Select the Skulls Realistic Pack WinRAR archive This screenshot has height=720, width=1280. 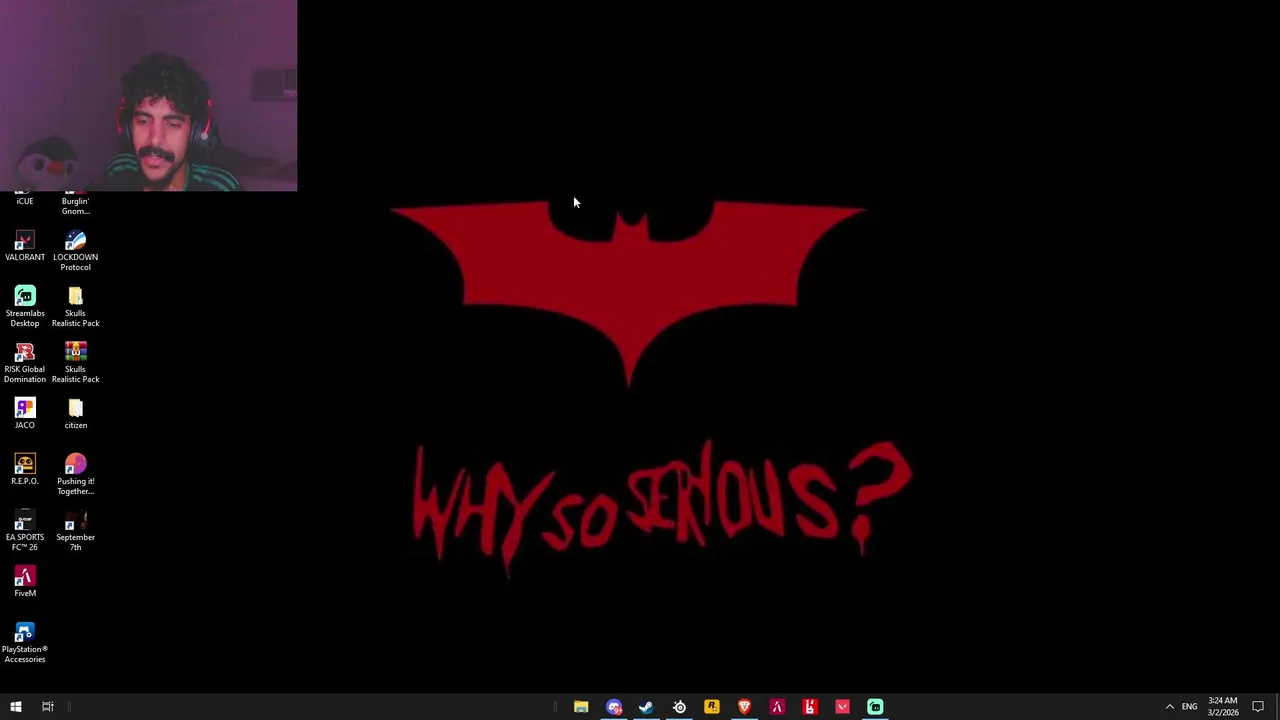tap(75, 362)
